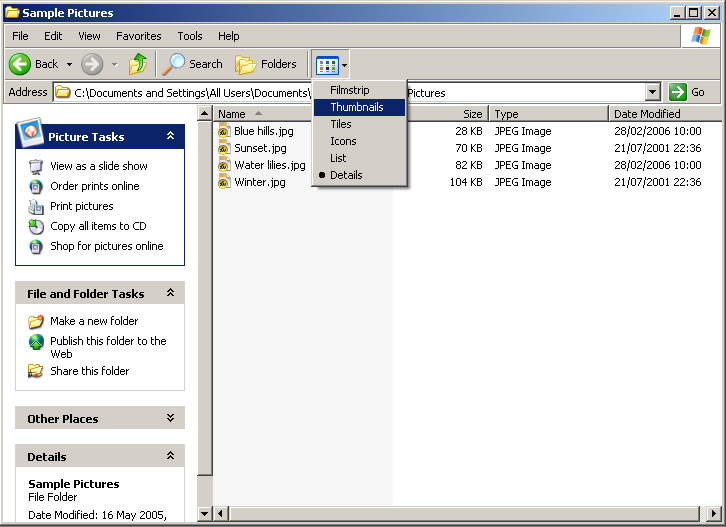Image resolution: width=726 pixels, height=527 pixels.
Task: Sort files by Date Modified column header
Action: click(647, 114)
